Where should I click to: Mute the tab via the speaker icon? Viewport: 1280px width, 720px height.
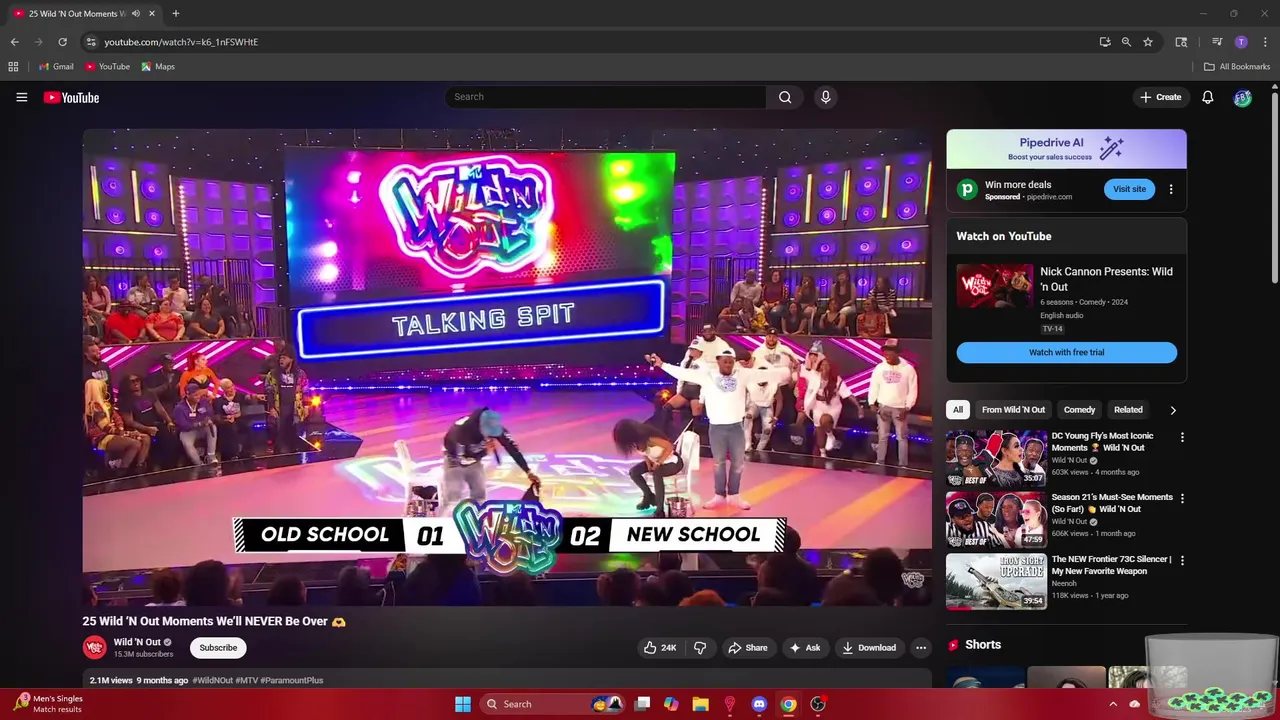coord(135,14)
